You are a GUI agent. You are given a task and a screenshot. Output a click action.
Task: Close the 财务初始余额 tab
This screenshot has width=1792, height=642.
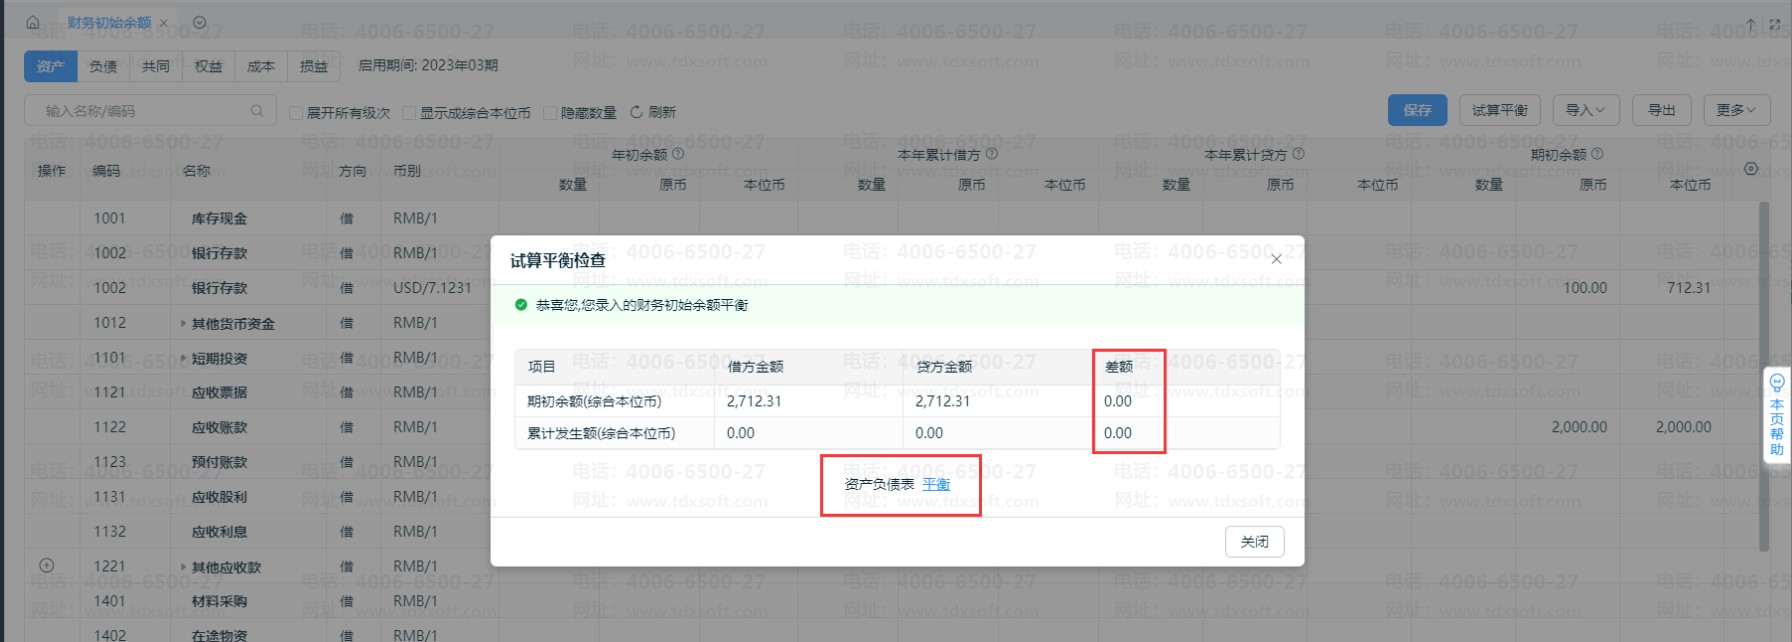(x=164, y=23)
